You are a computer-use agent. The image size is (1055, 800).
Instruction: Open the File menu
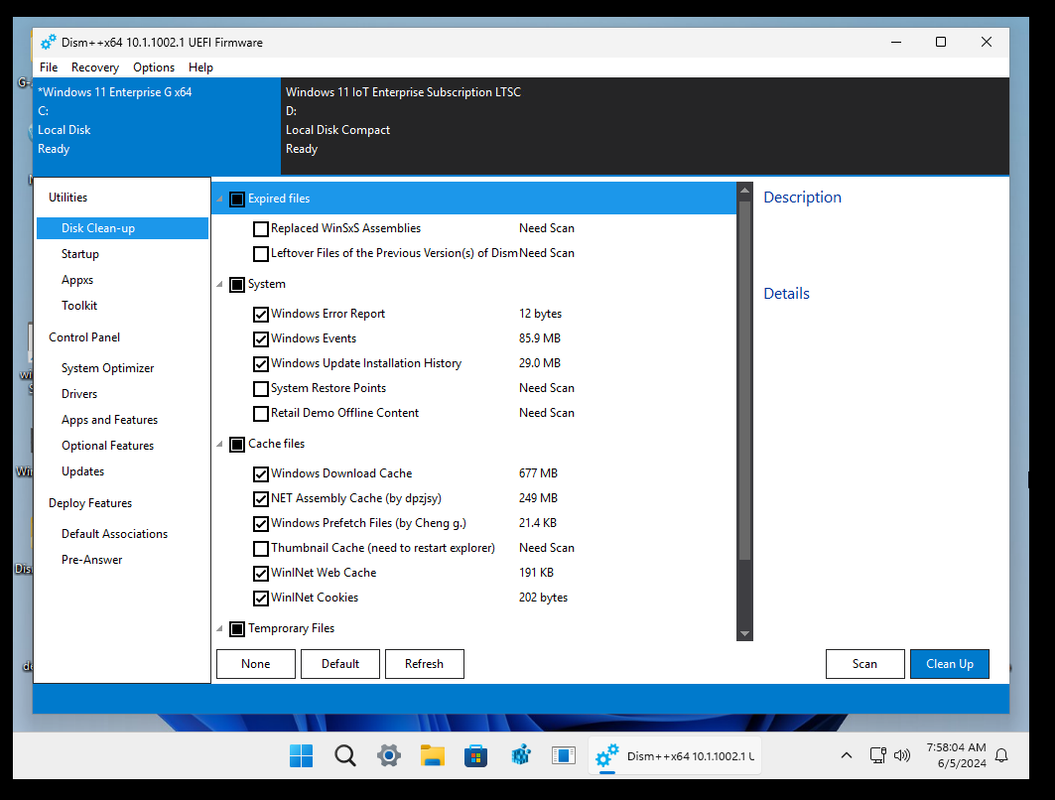point(48,67)
